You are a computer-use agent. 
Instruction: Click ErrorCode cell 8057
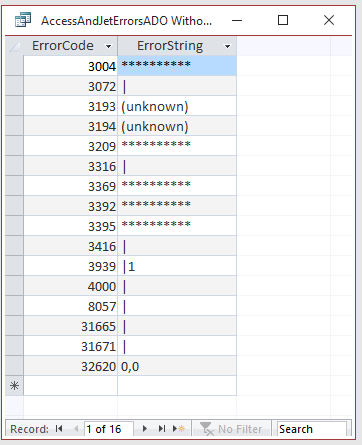pos(70,306)
